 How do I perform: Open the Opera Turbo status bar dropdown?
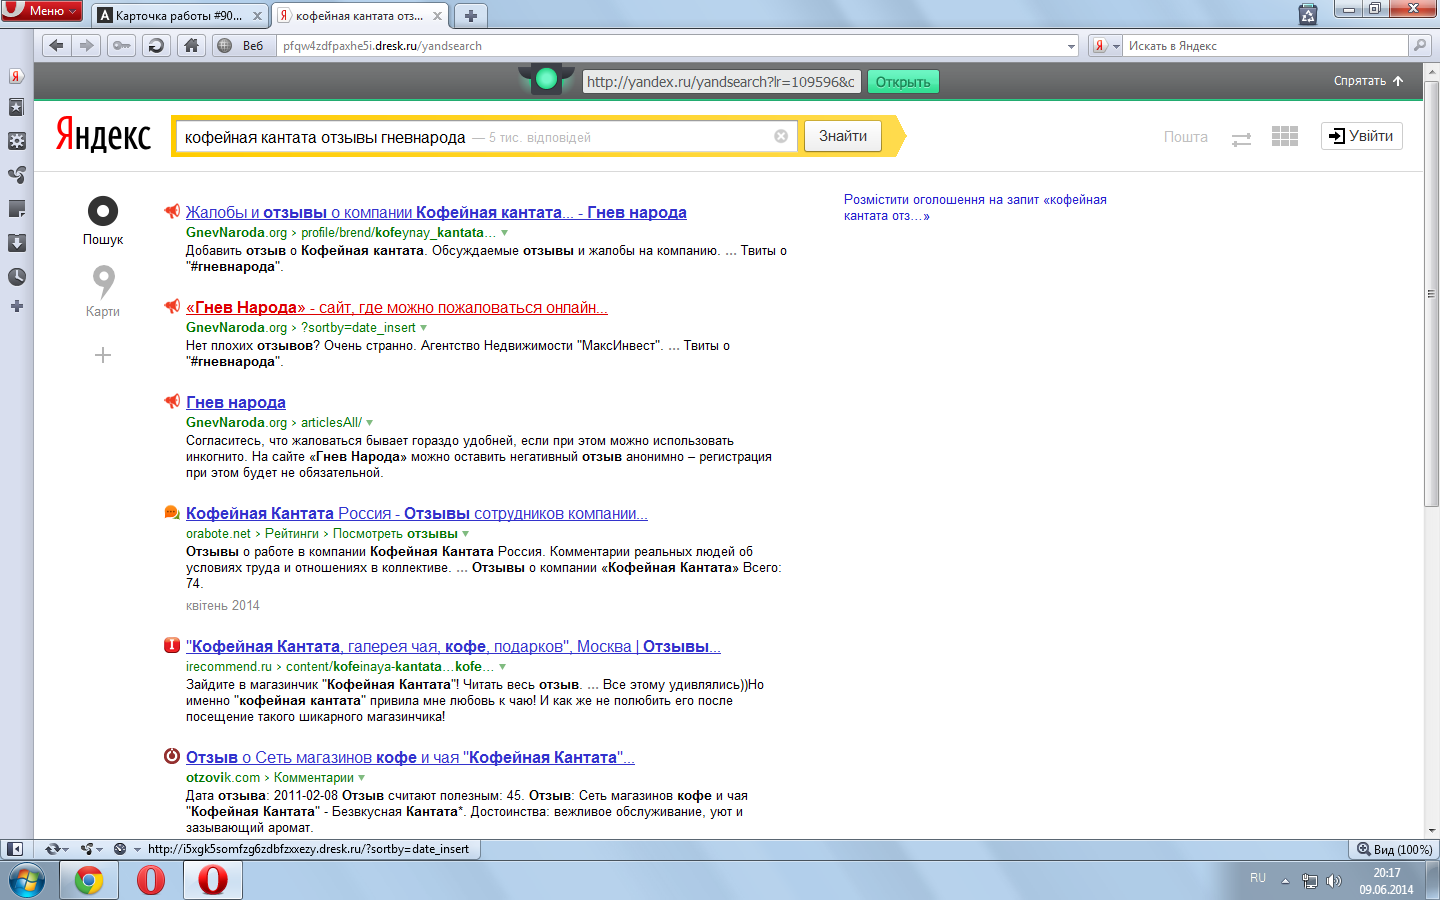tap(126, 849)
